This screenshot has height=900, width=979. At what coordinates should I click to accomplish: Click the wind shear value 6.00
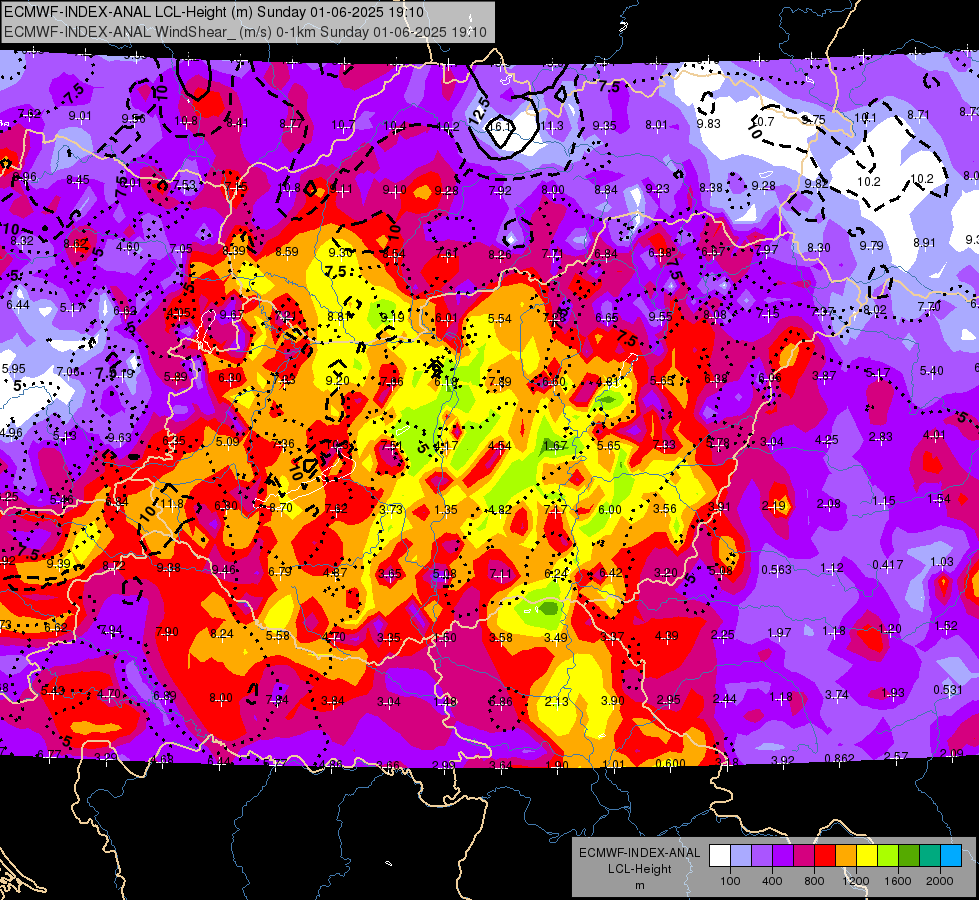coord(609,510)
